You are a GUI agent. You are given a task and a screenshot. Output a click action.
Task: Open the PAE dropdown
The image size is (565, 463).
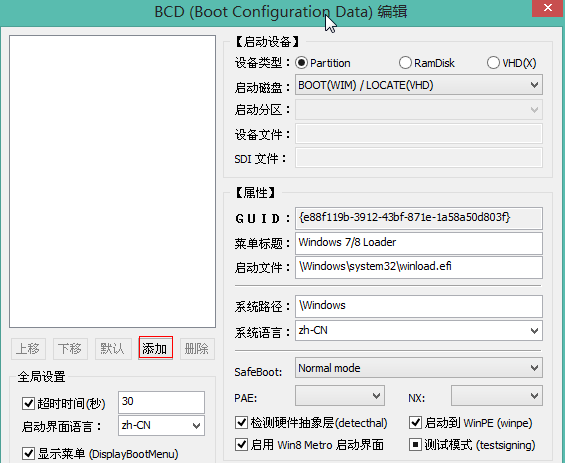click(340, 396)
